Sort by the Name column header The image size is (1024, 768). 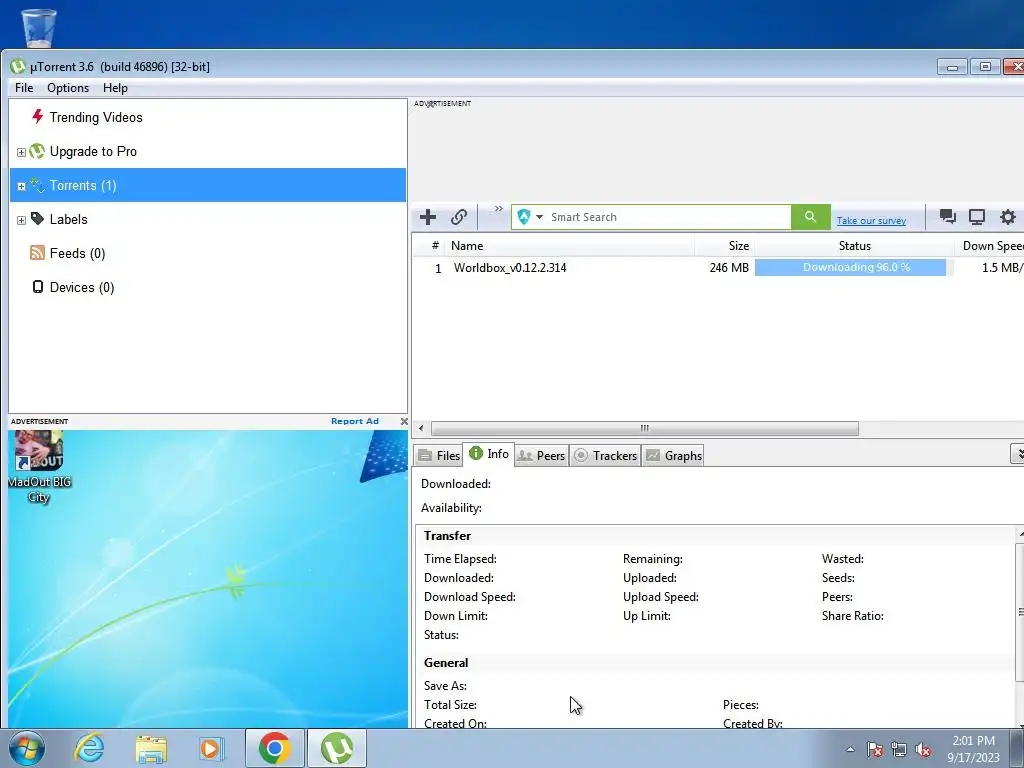[569, 246]
